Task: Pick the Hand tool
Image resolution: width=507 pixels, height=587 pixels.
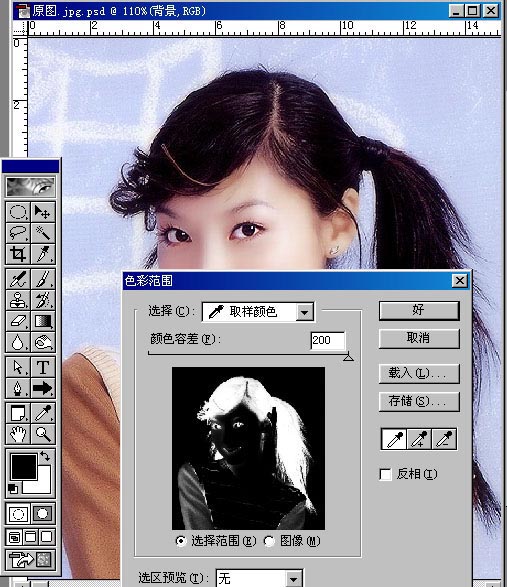Action: point(18,434)
